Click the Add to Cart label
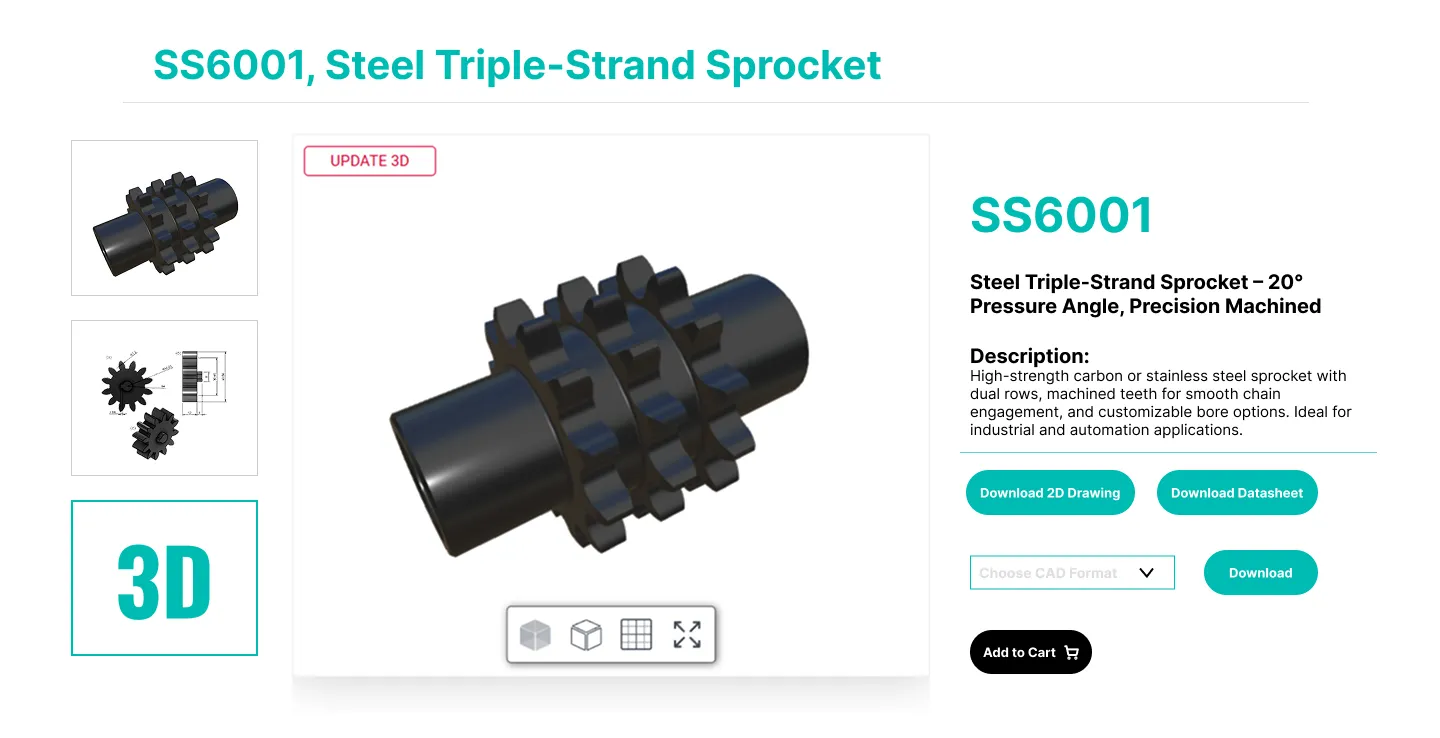The image size is (1440, 738). click(x=1019, y=653)
